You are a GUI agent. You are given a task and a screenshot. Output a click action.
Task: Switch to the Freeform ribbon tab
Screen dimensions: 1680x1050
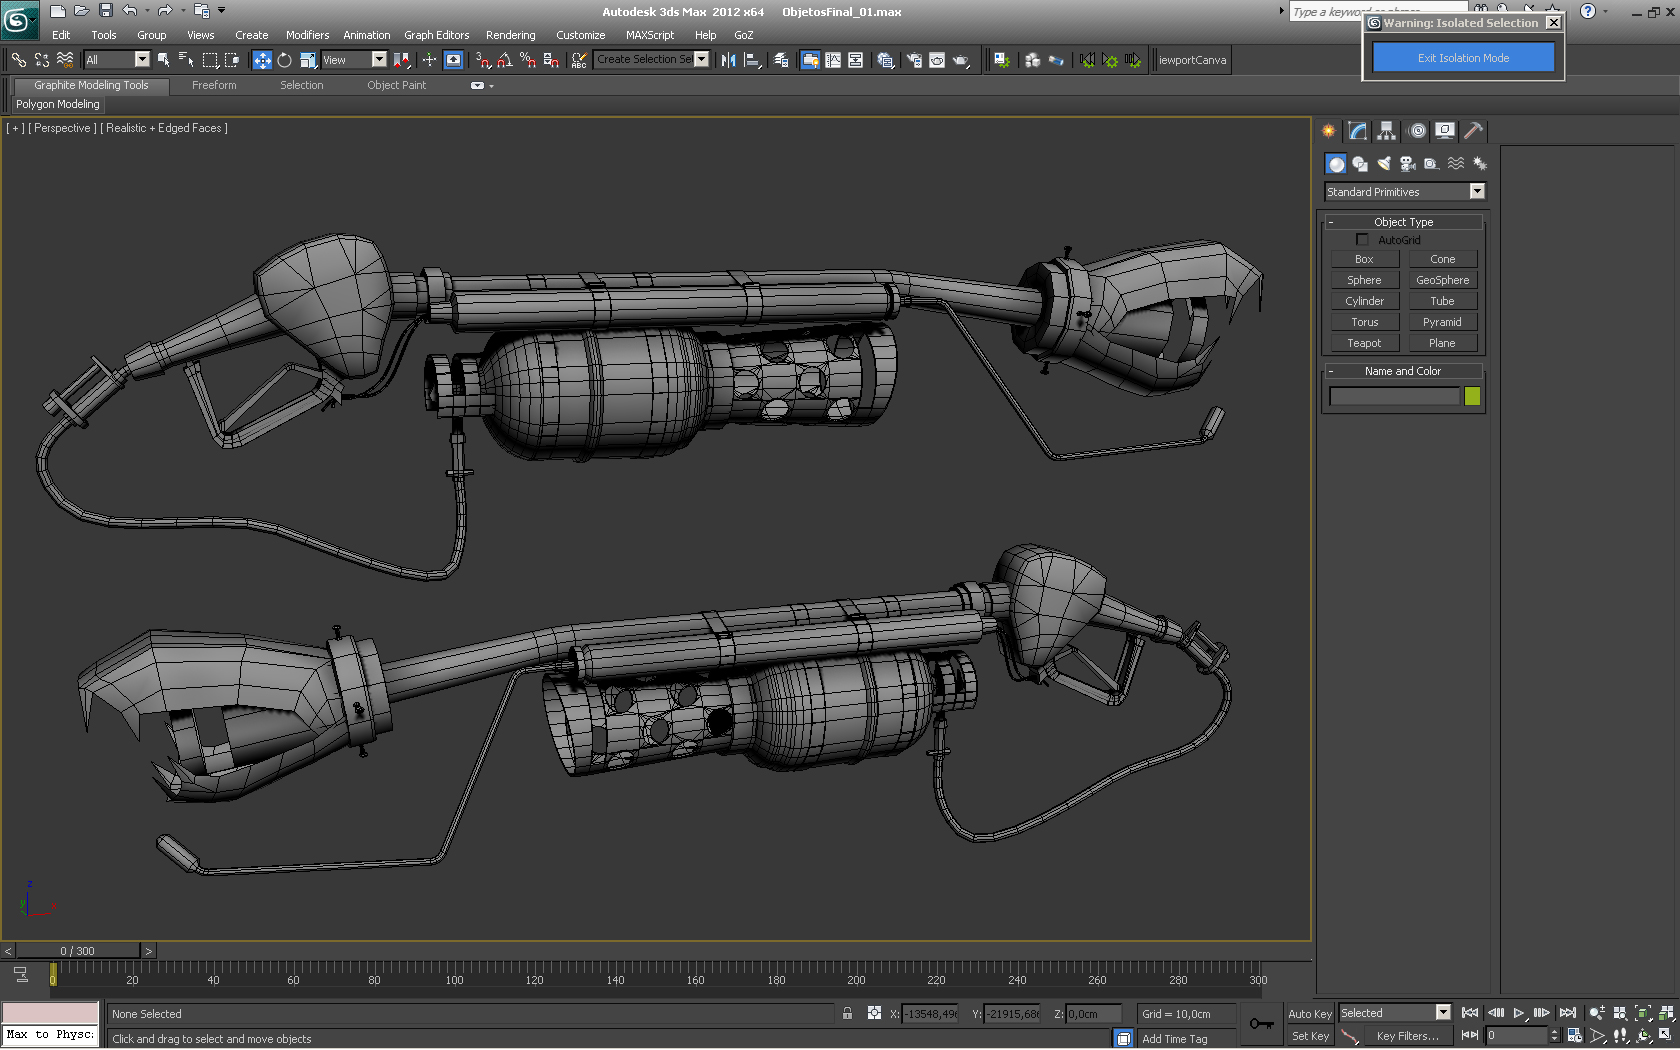tap(214, 86)
